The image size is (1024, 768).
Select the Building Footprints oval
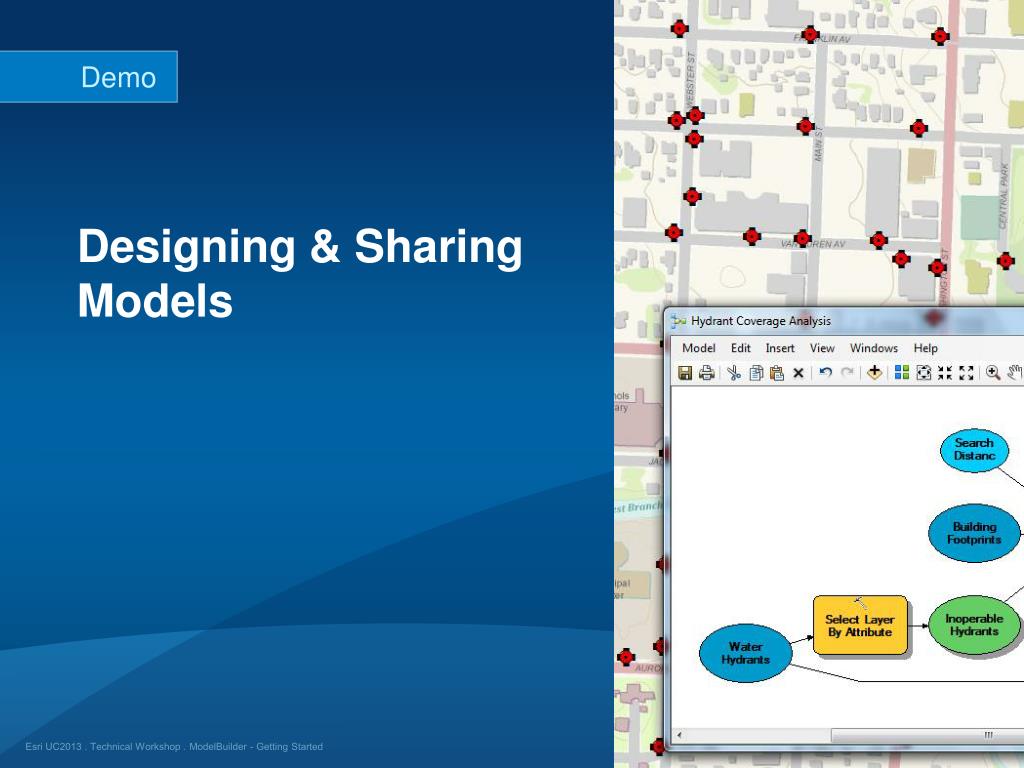point(974,533)
